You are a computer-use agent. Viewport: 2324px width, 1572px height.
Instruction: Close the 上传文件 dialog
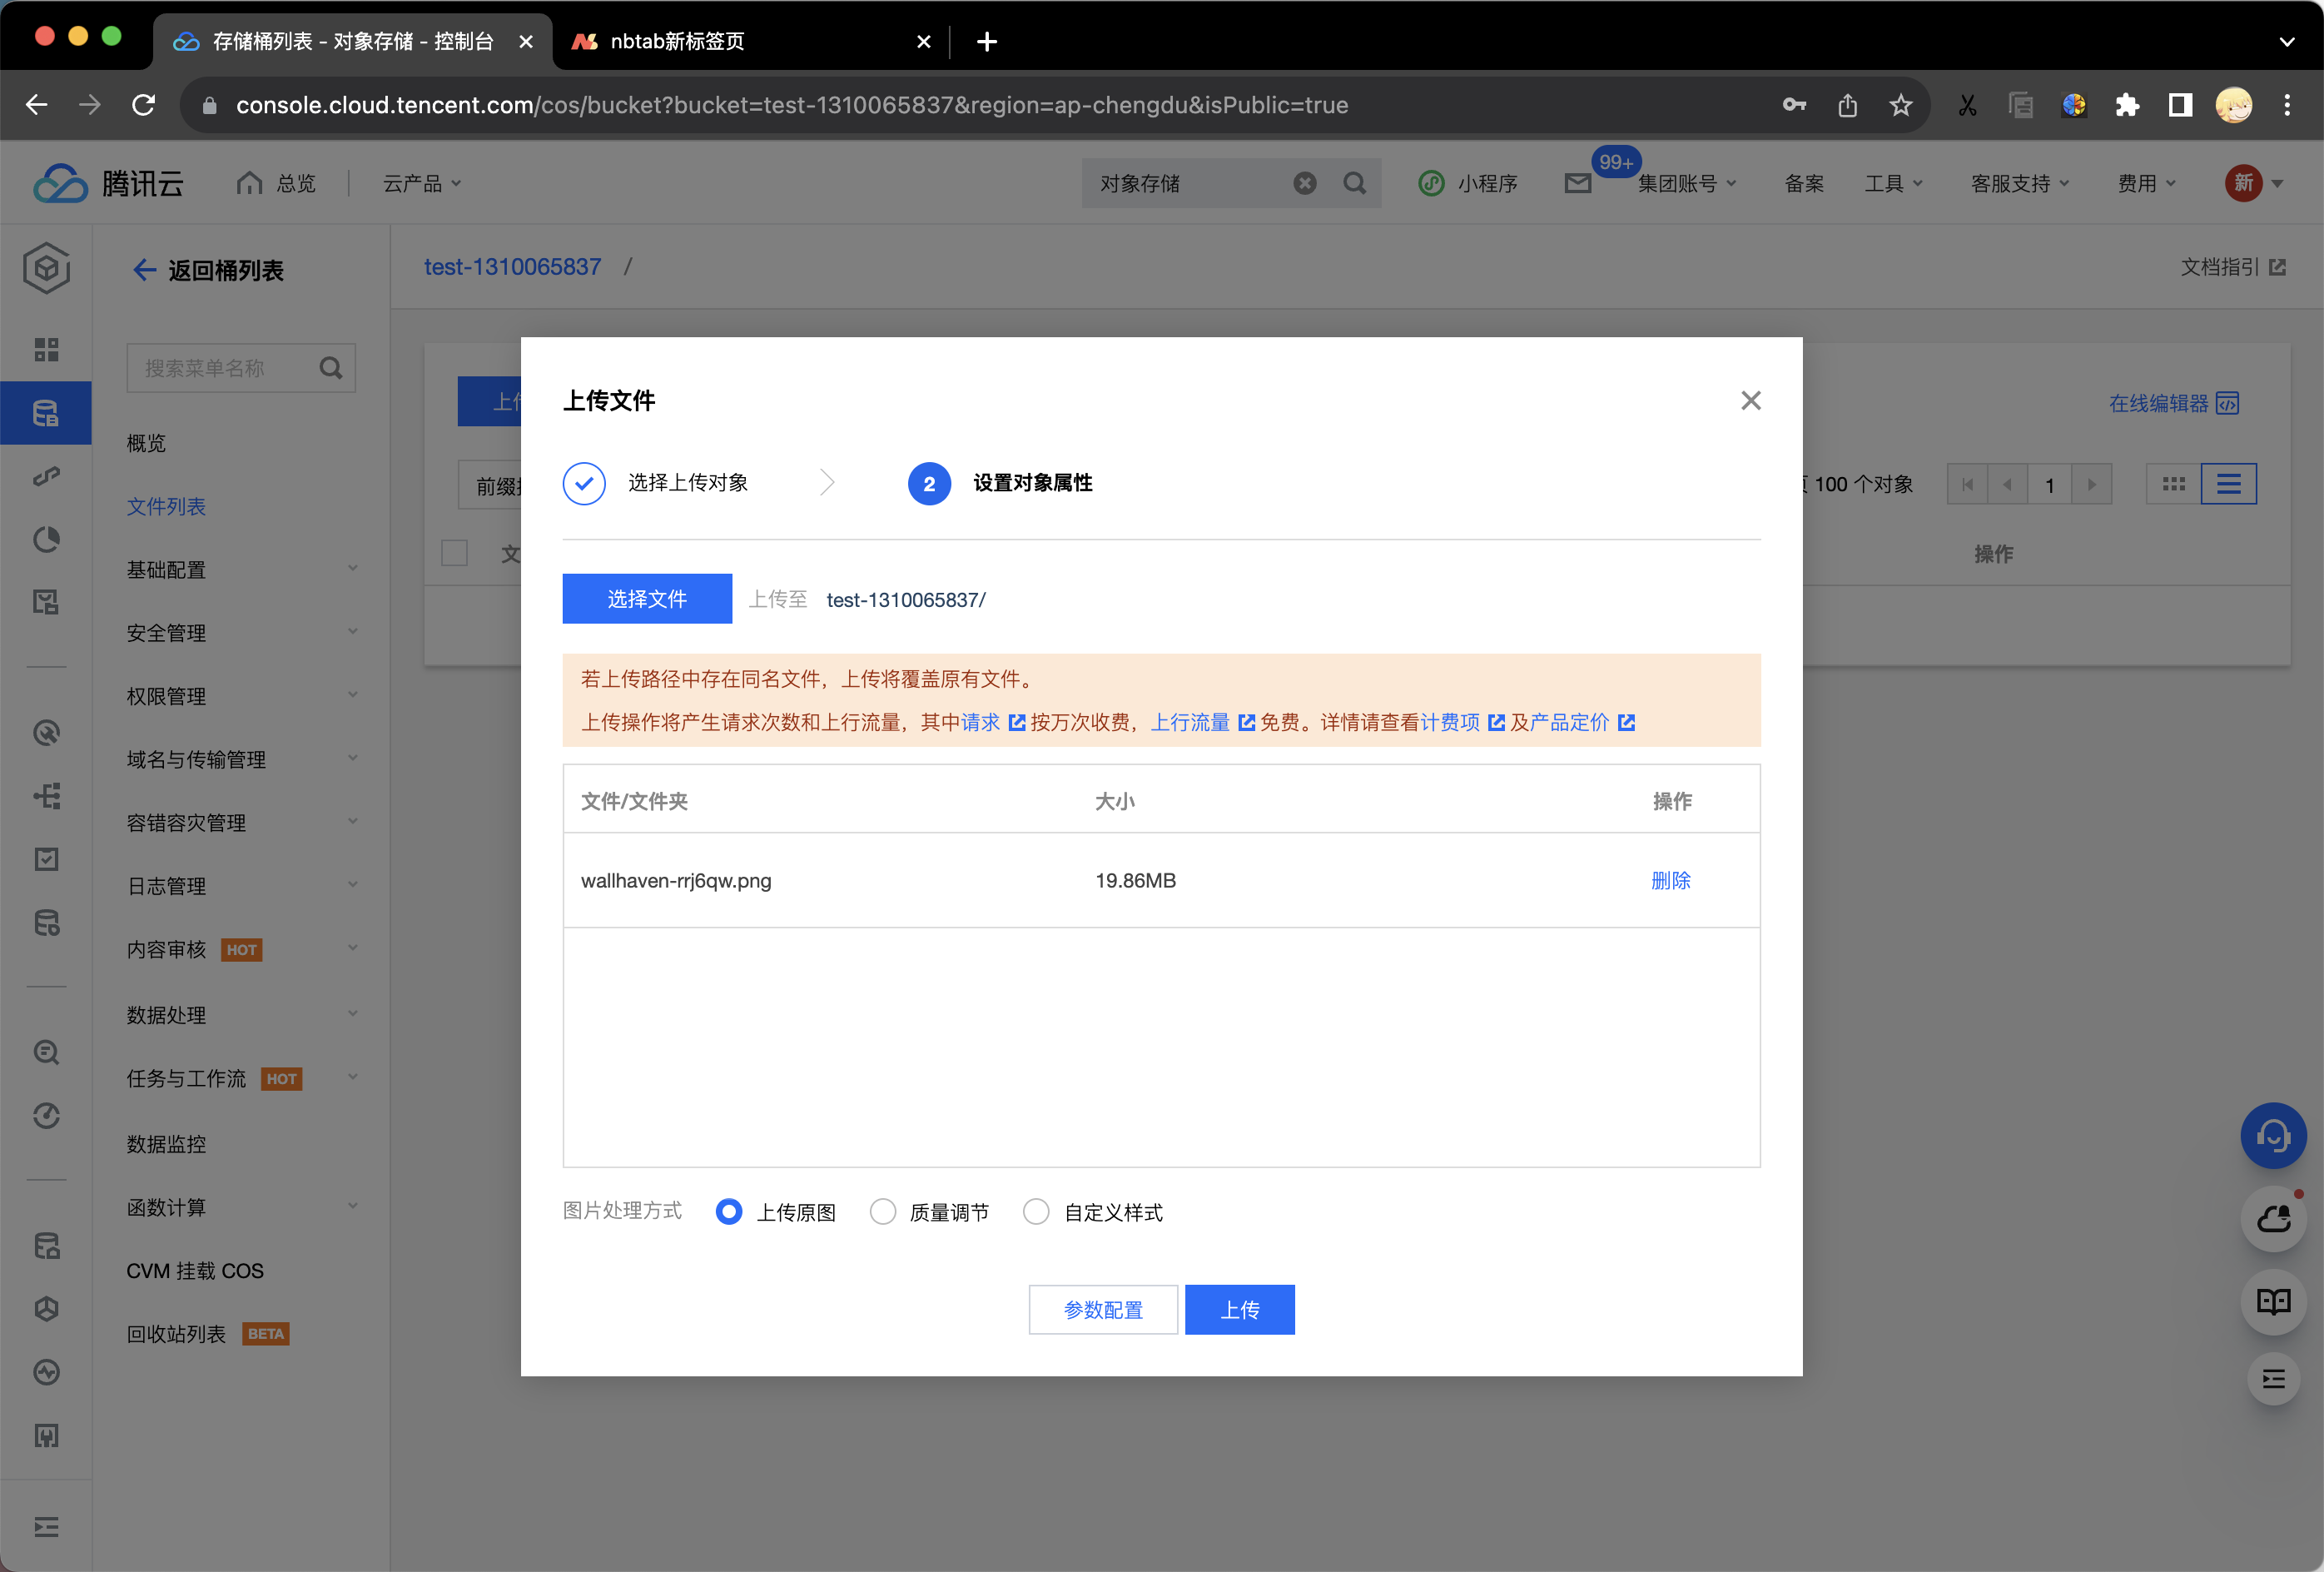(x=1750, y=401)
